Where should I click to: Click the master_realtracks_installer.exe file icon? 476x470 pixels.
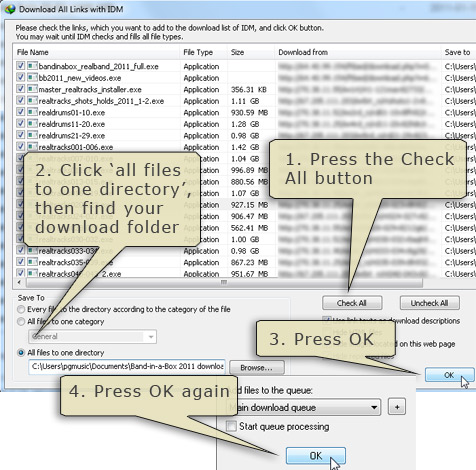click(32, 89)
